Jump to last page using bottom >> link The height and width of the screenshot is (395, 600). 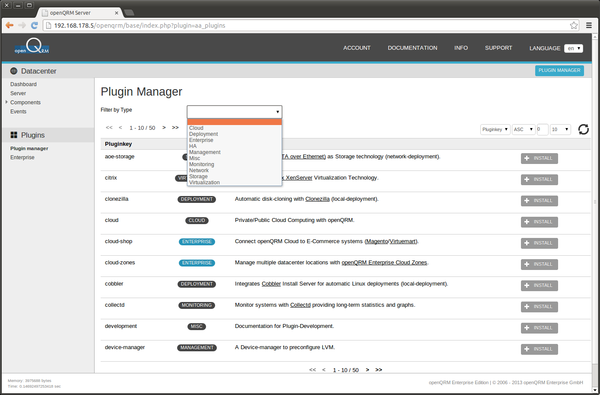click(x=378, y=370)
